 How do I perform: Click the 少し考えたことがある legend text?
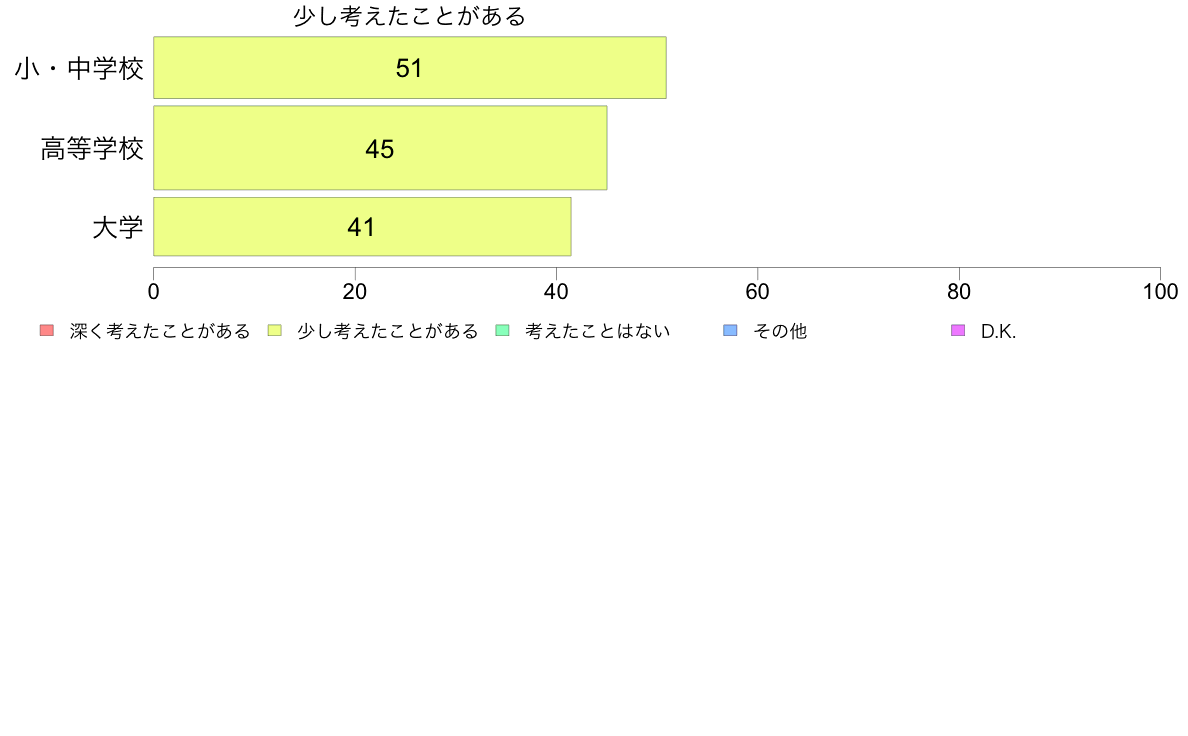pos(388,331)
